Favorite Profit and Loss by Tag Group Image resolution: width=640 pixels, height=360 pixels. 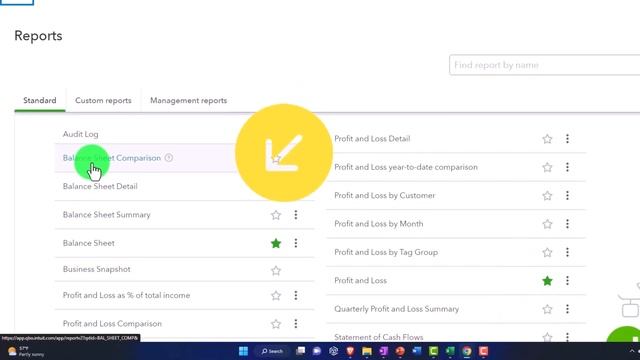(547, 252)
